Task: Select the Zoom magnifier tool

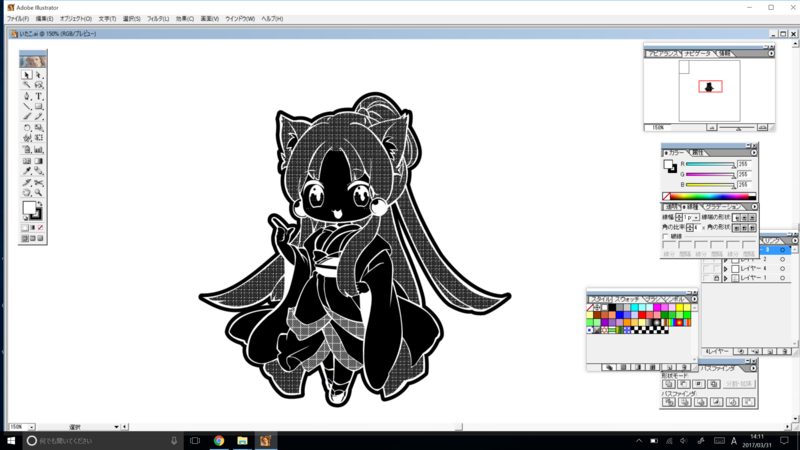Action: 39,193
